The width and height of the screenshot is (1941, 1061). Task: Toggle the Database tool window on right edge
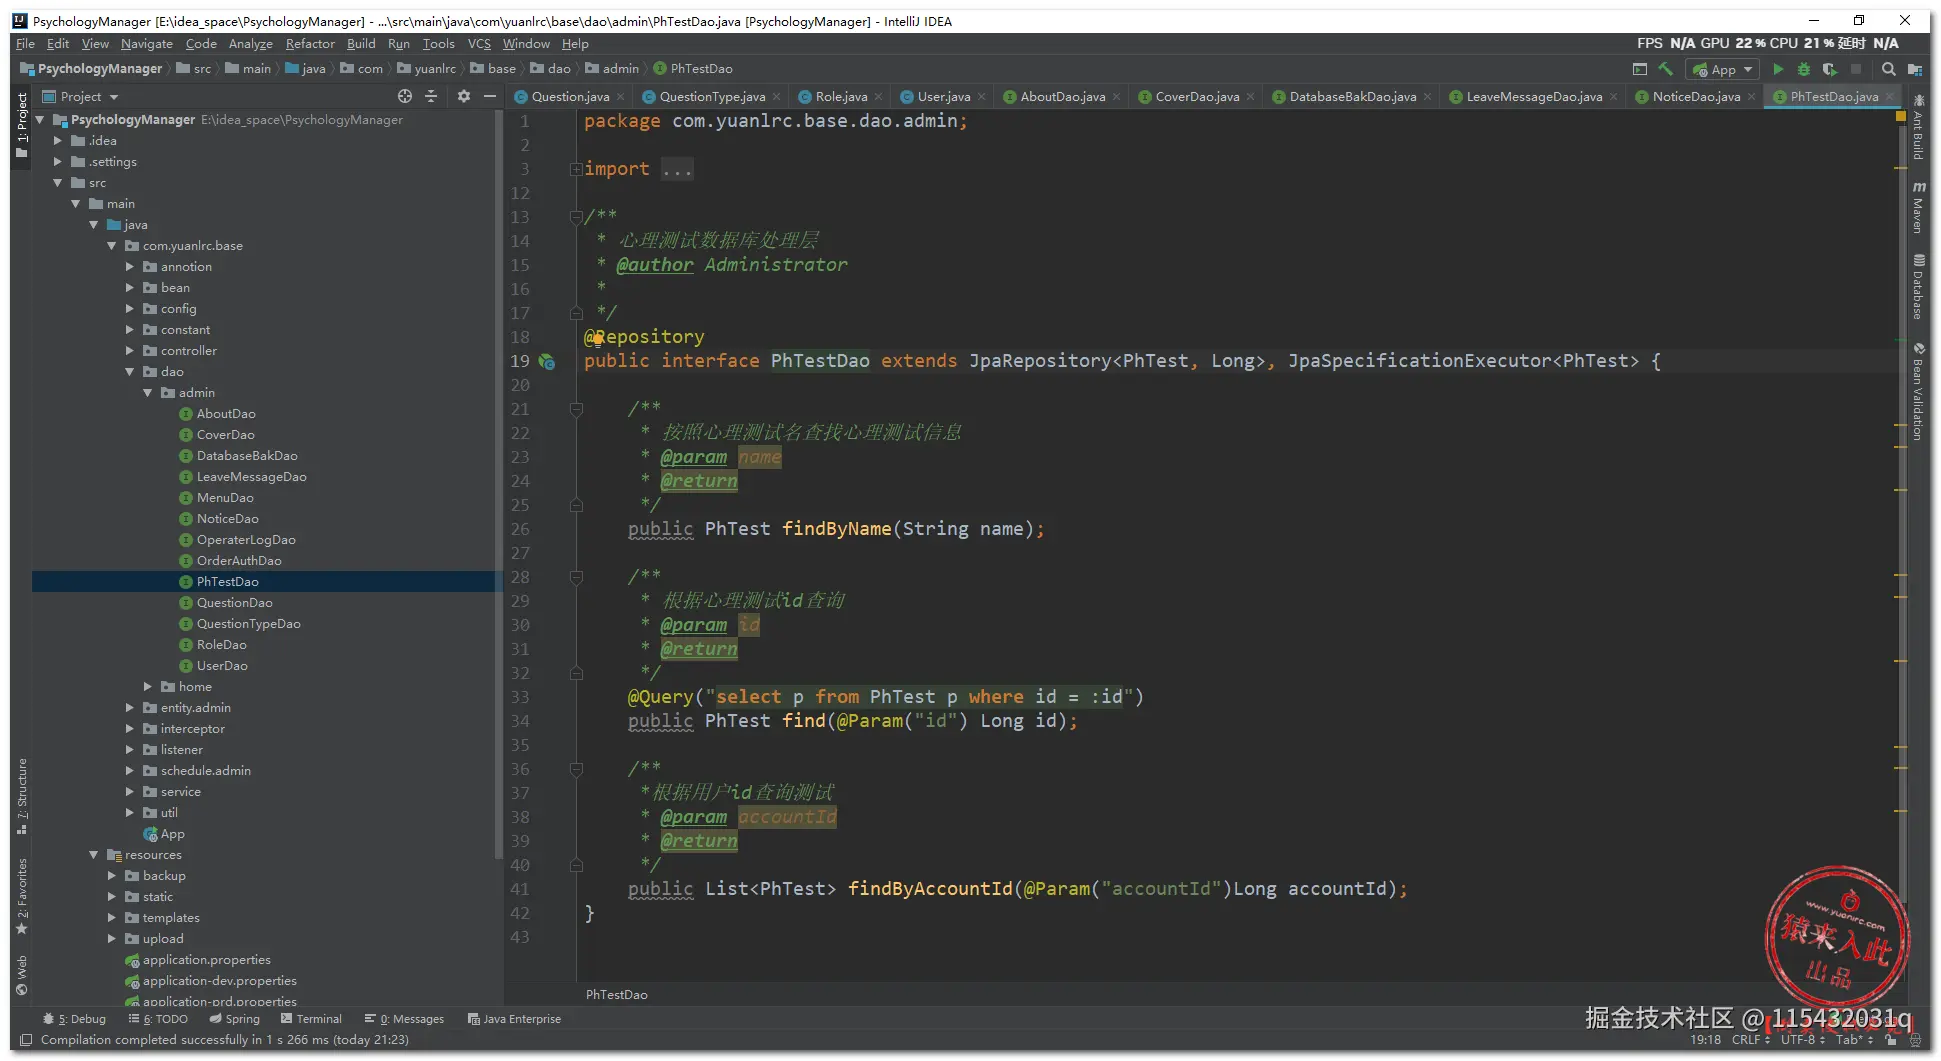(1918, 288)
